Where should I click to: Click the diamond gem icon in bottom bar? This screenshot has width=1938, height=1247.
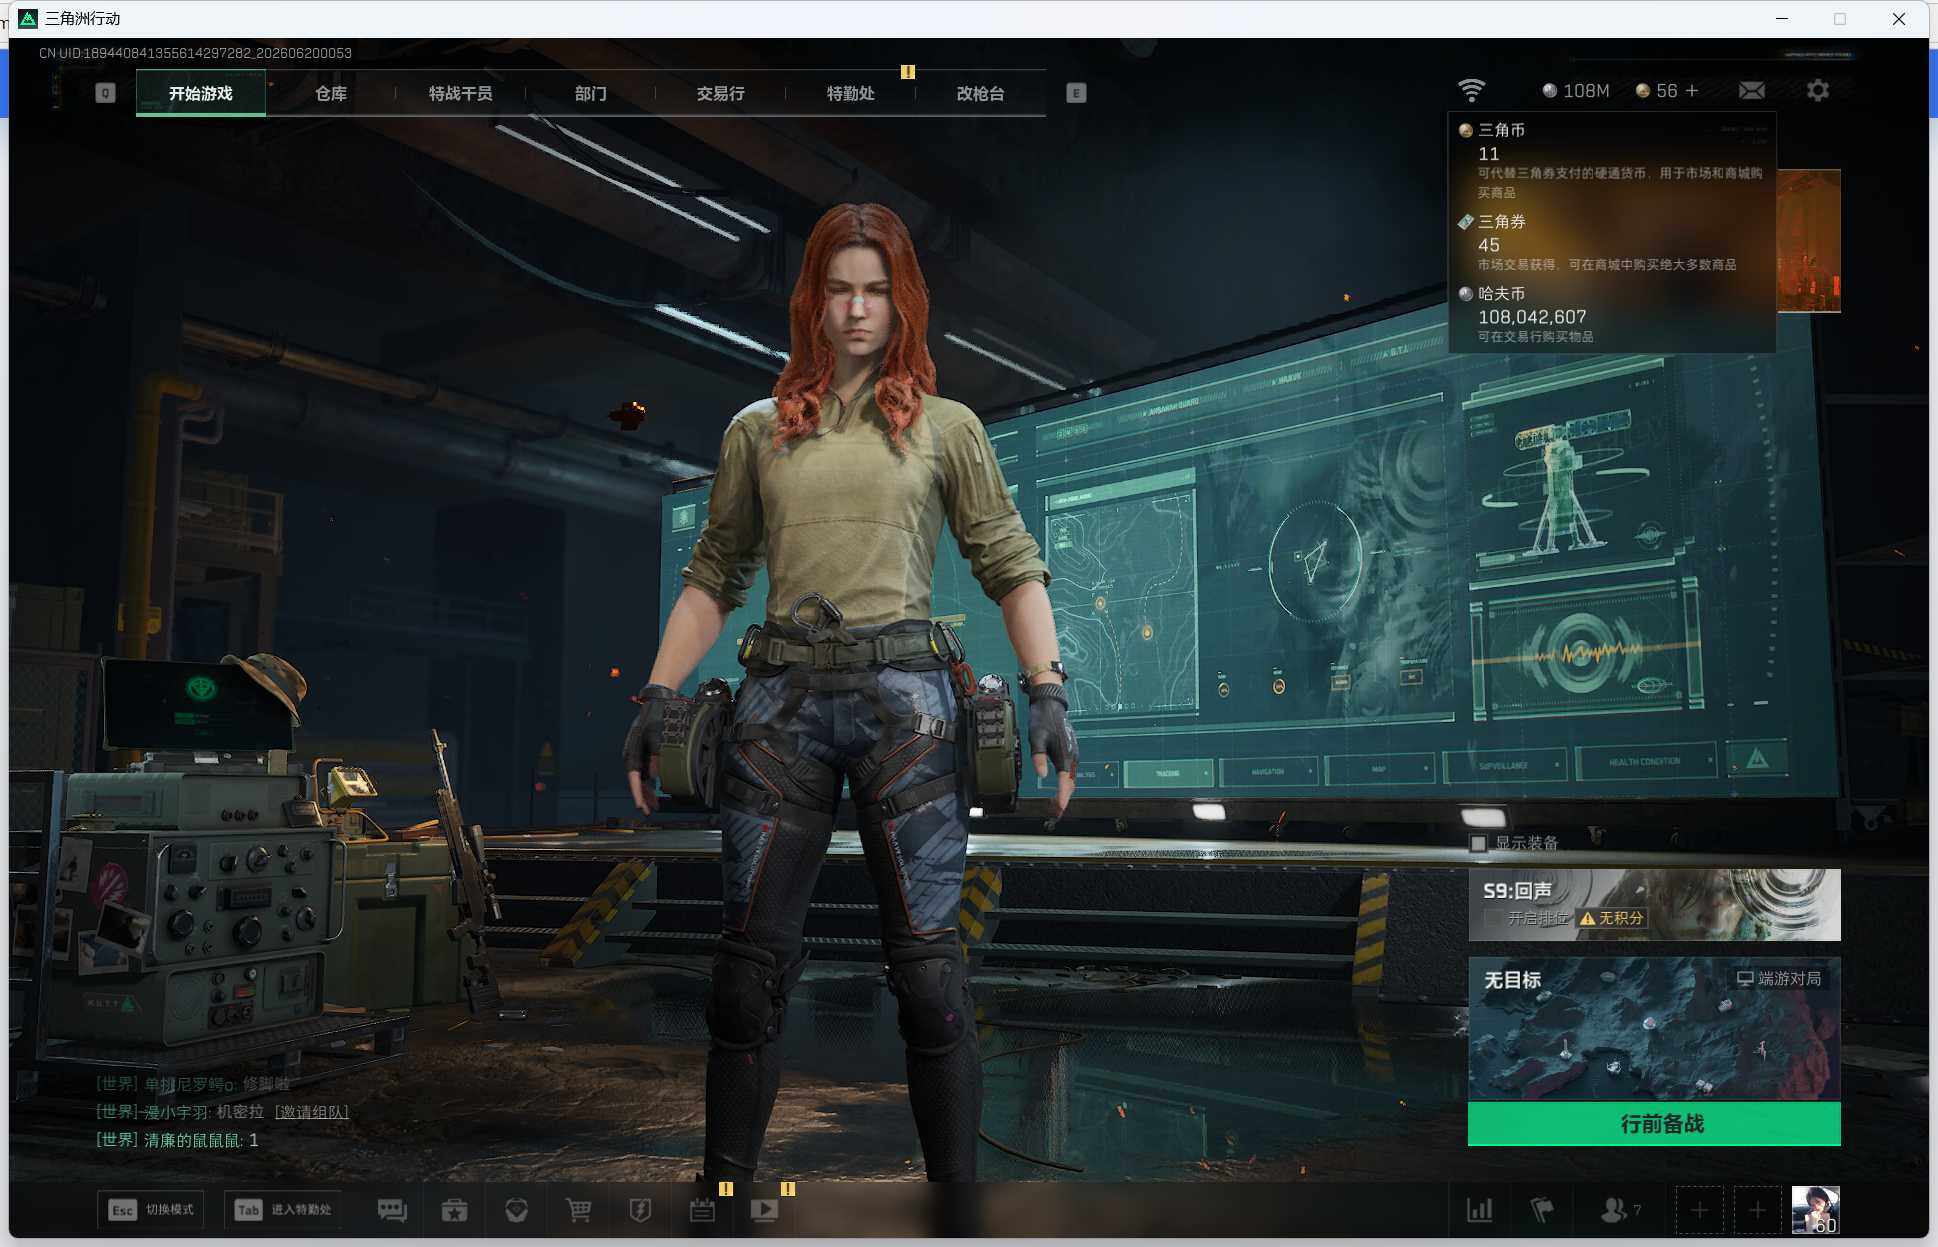click(516, 1210)
